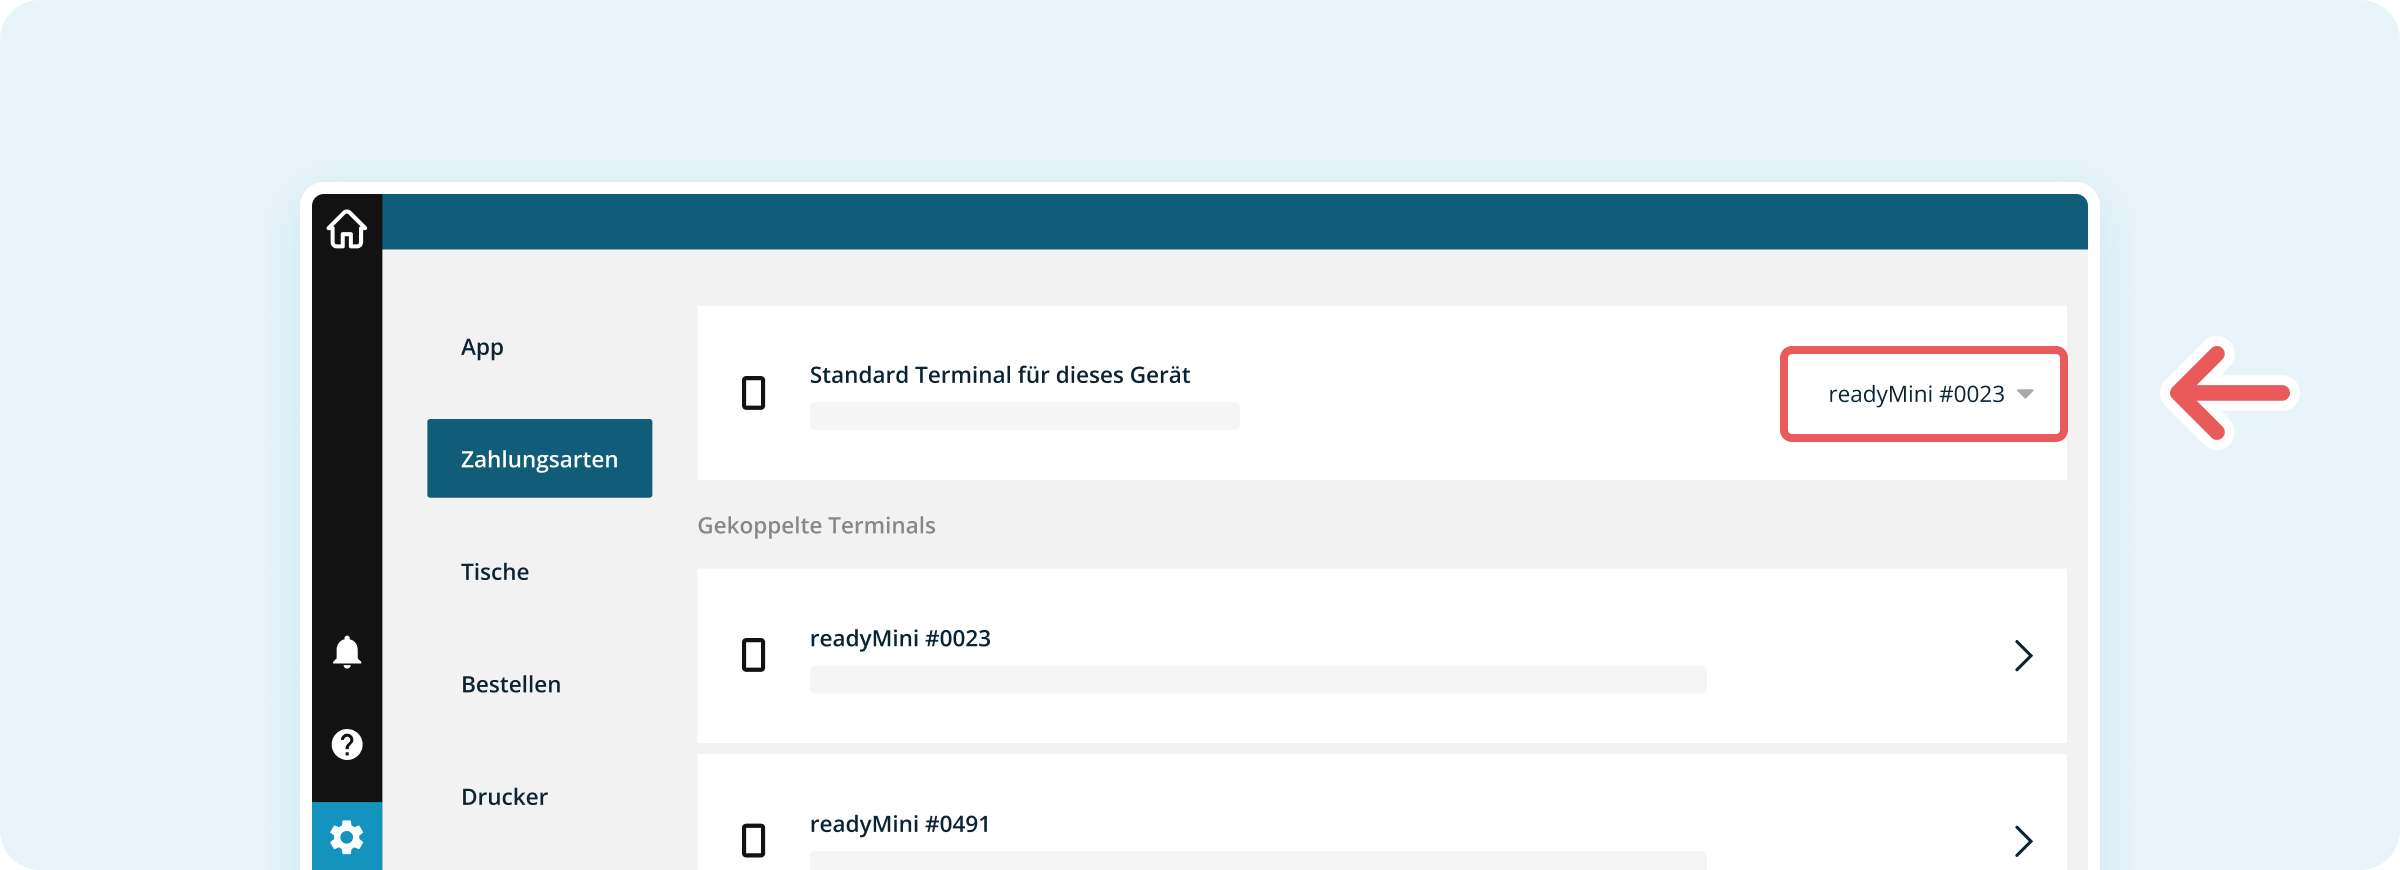
Task: Go to the Home screen icon
Action: pos(347,229)
